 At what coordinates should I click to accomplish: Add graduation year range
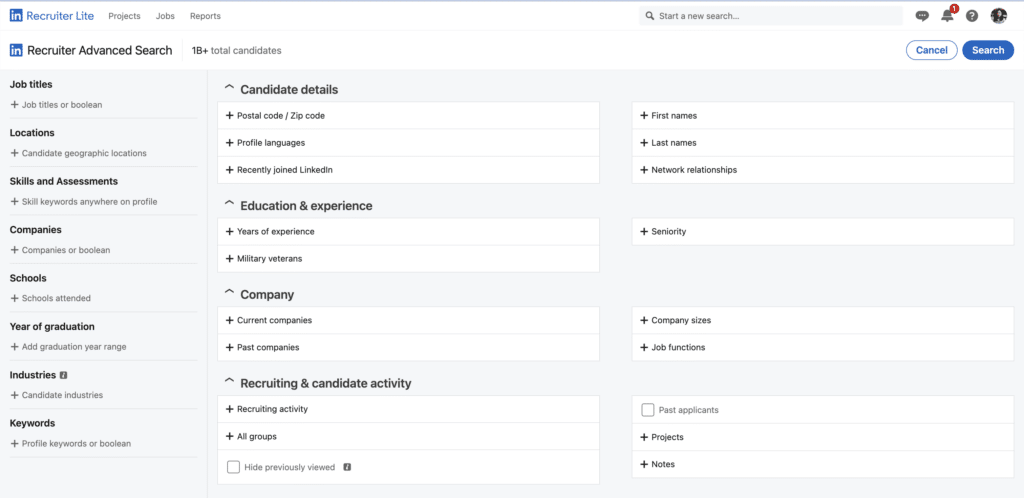(x=69, y=347)
